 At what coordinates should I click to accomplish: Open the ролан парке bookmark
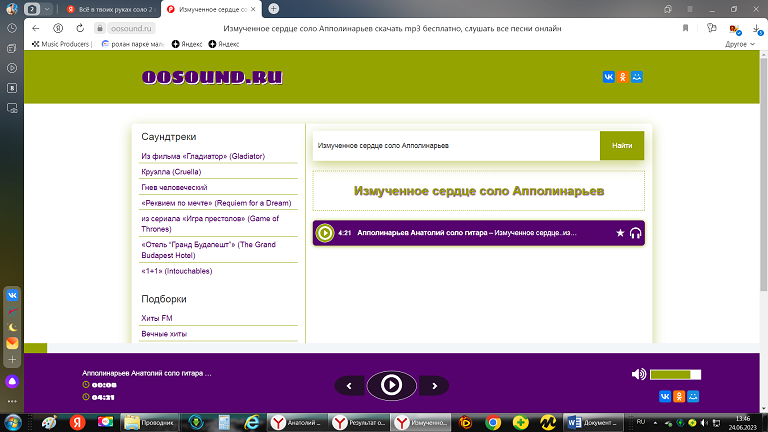click(x=132, y=44)
